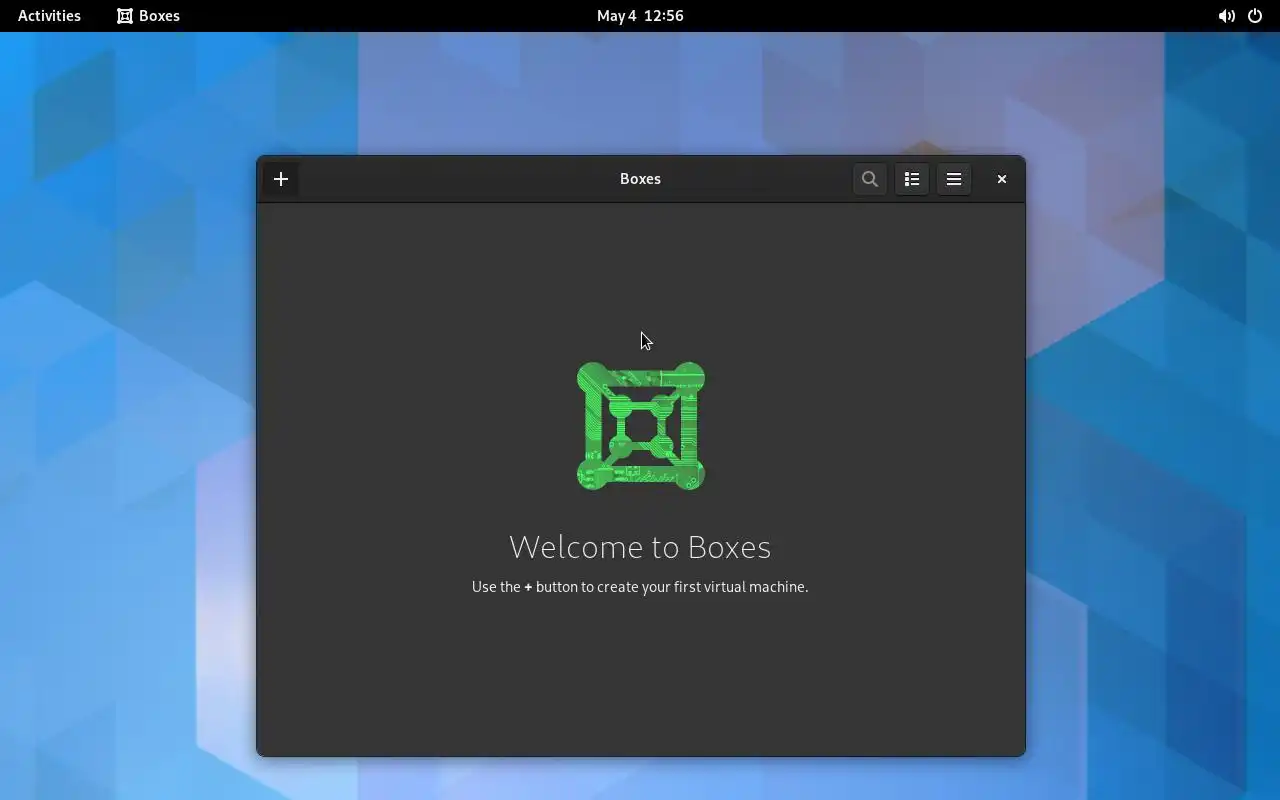
Task: Click the "Use the + button" hint text
Action: point(640,587)
